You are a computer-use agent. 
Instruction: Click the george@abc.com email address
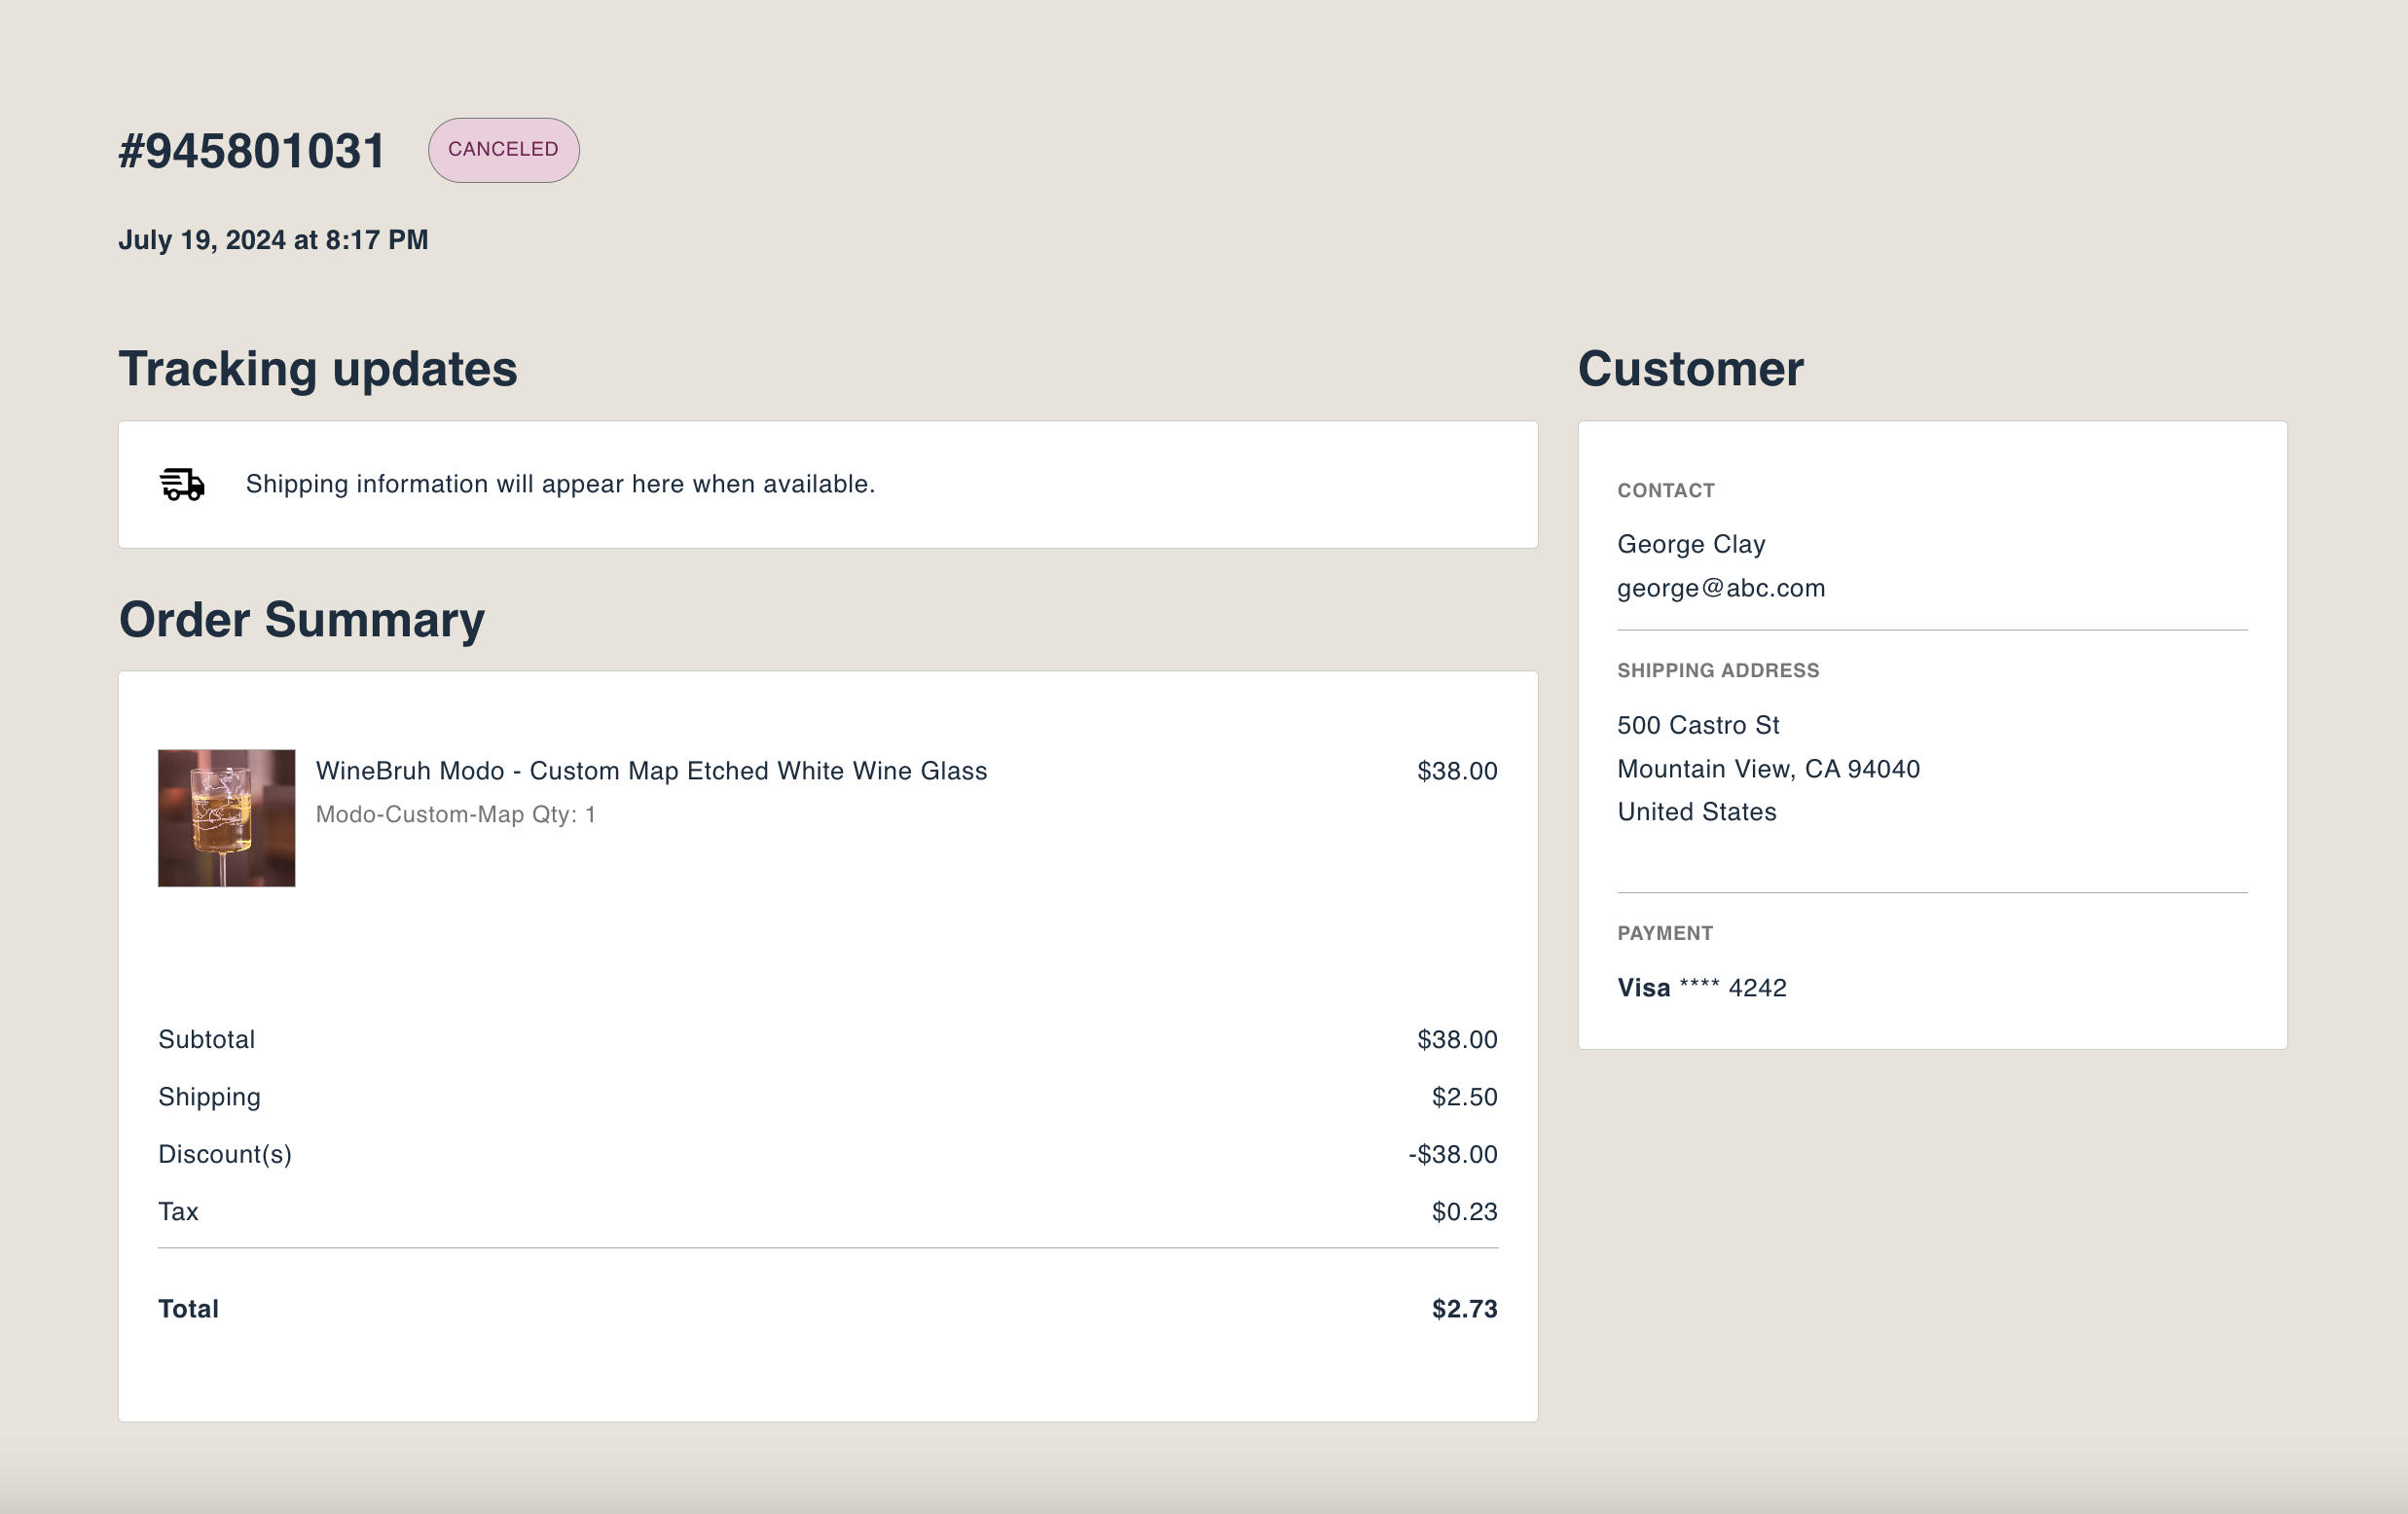click(x=1720, y=588)
